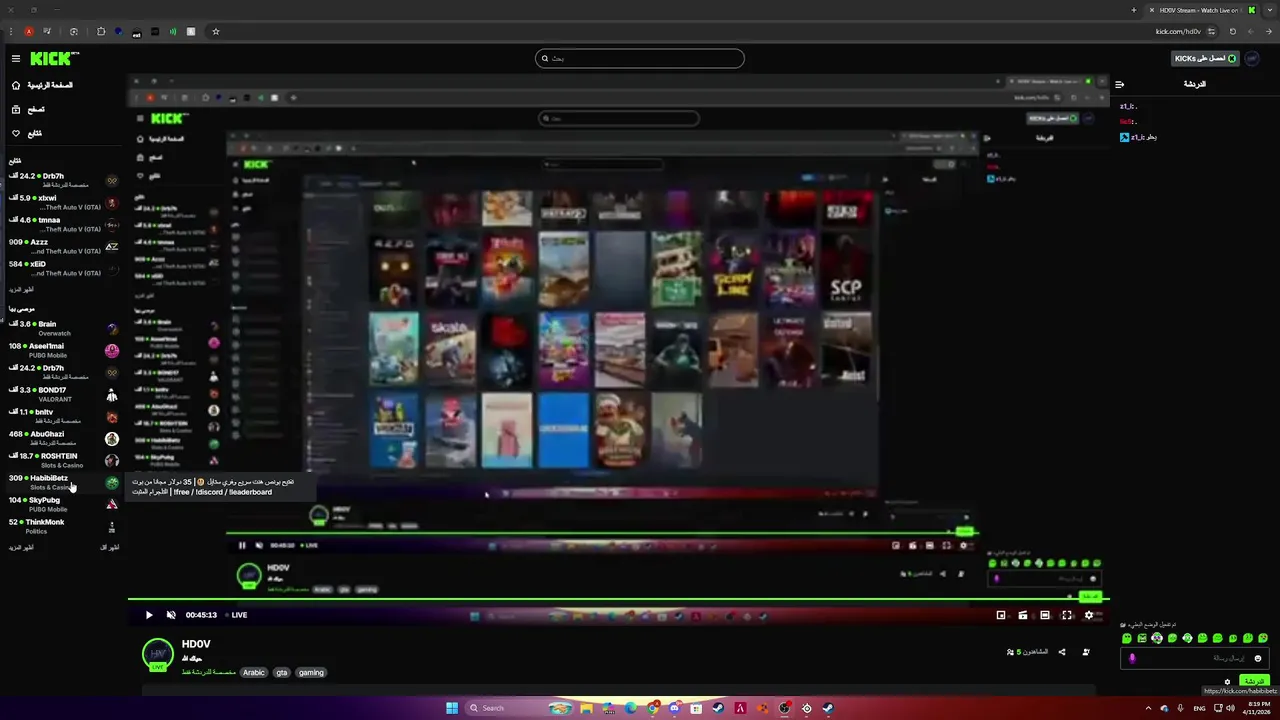Enable mini player picture-in-picture
The width and height of the screenshot is (1280, 720).
coord(1001,615)
